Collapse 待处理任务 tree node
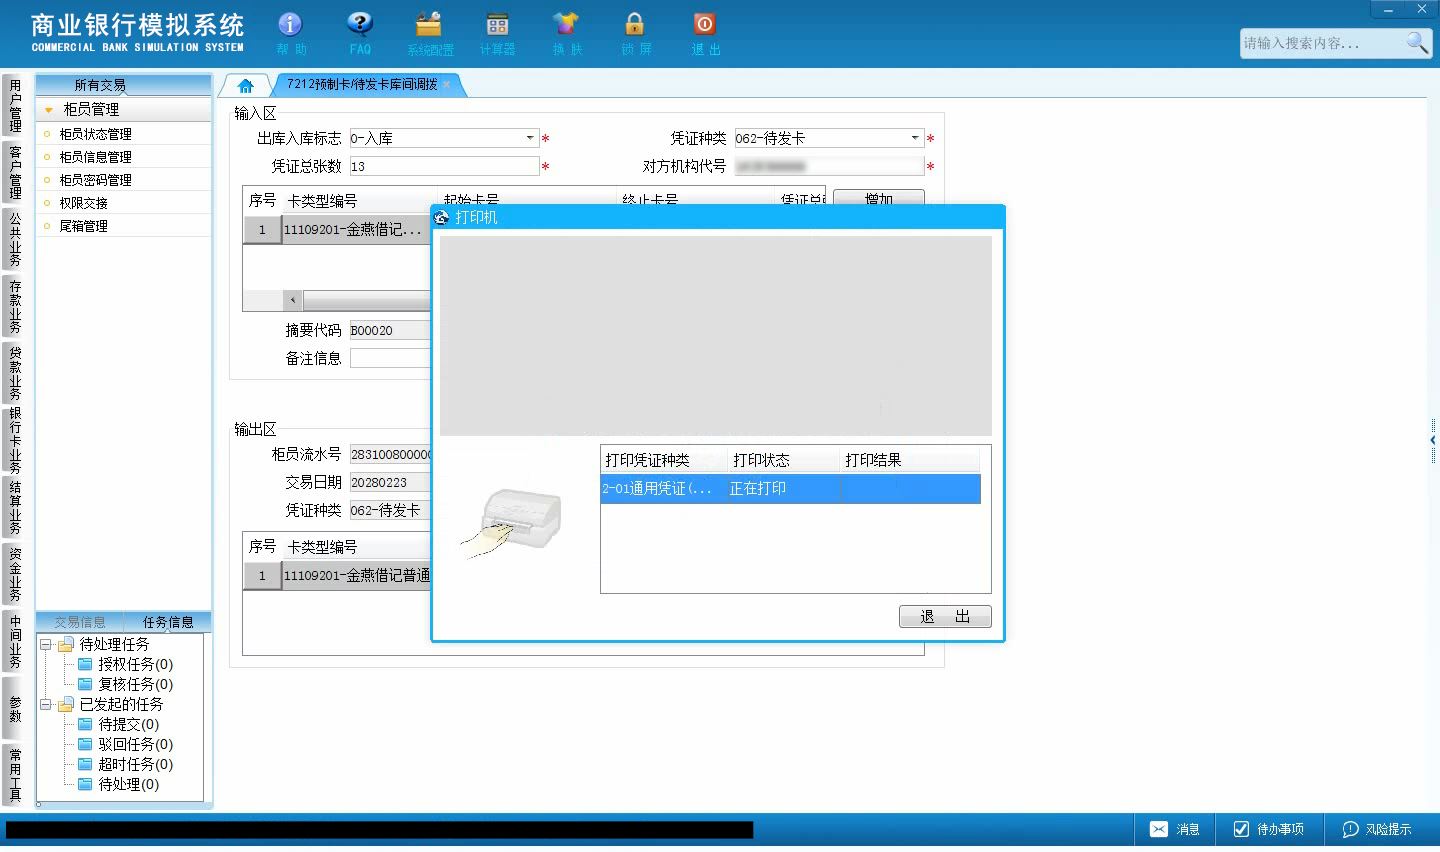This screenshot has height=852, width=1440. coord(45,644)
